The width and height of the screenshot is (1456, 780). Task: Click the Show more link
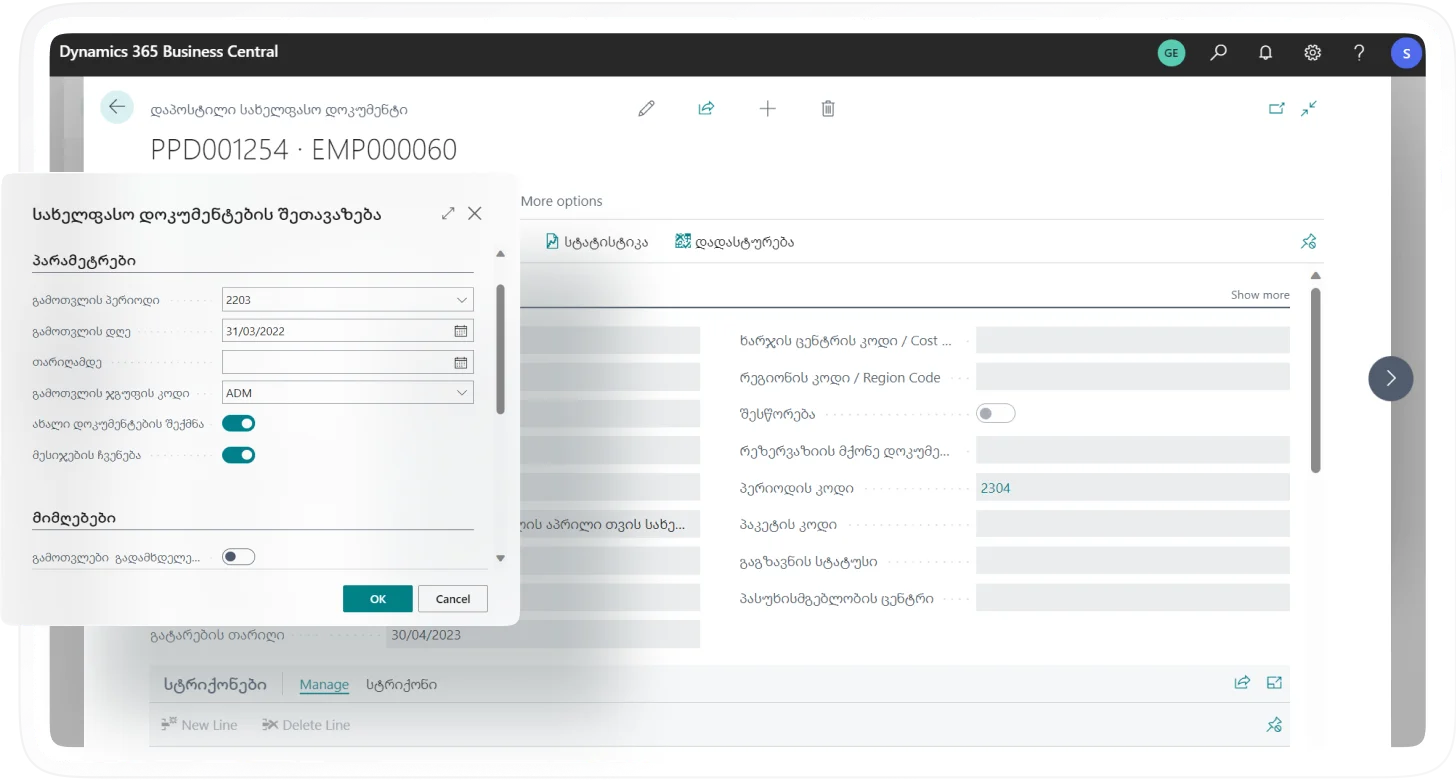tap(1259, 295)
